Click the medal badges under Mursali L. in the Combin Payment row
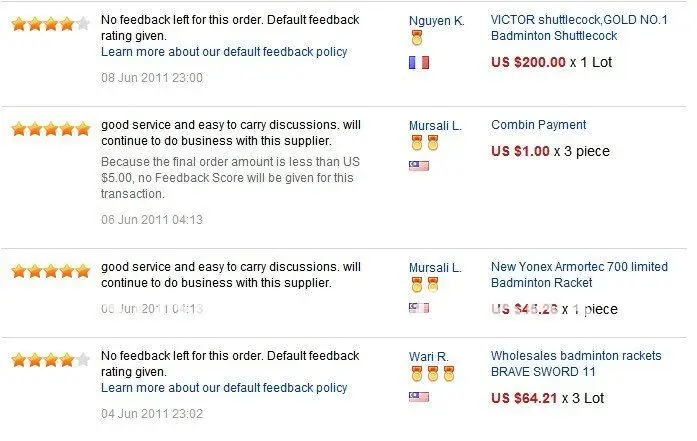This screenshot has width=697, height=441. tap(425, 143)
